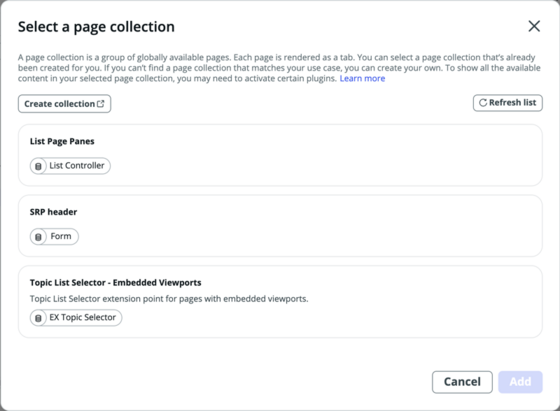Click the Topic List Selector description text
The height and width of the screenshot is (411, 560).
pyautogui.click(x=169, y=299)
